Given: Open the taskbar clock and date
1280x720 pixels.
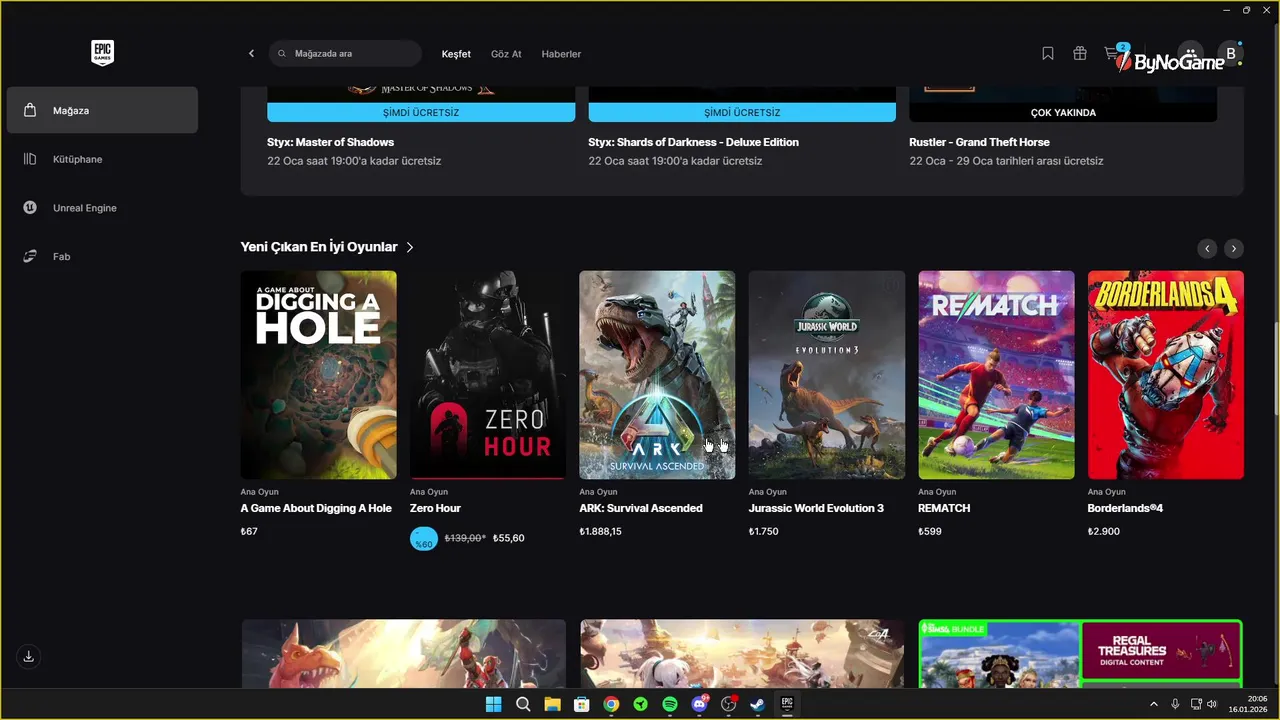Looking at the screenshot, I should tap(1250, 704).
